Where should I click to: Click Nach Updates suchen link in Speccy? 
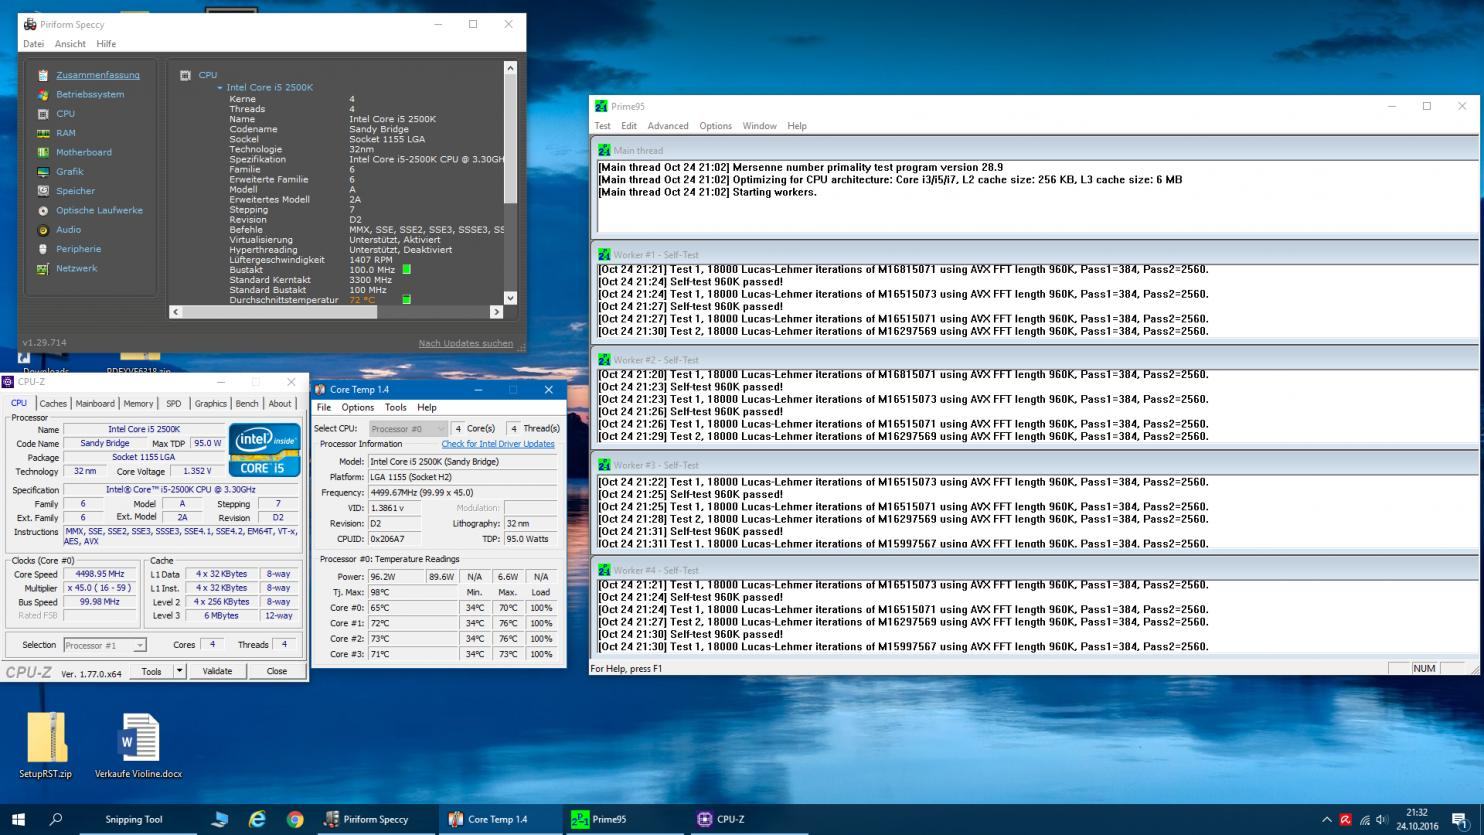(x=465, y=343)
